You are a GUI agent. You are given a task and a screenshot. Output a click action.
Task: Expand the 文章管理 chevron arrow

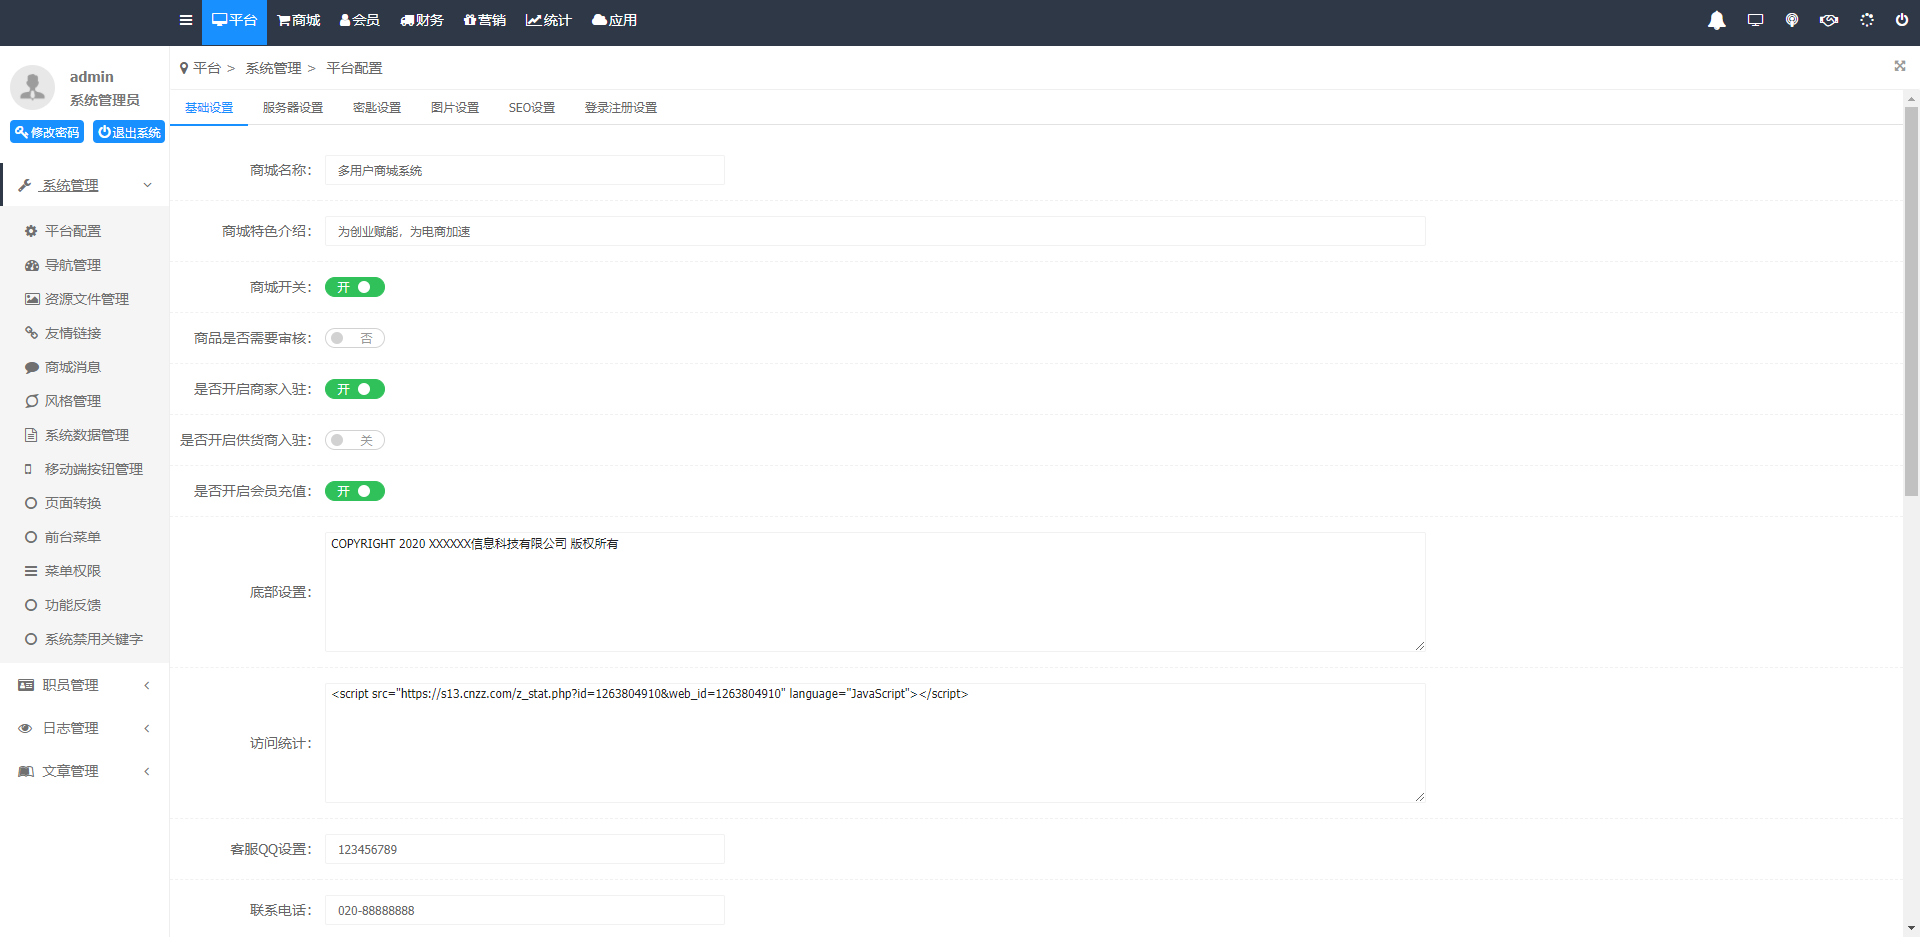(147, 771)
